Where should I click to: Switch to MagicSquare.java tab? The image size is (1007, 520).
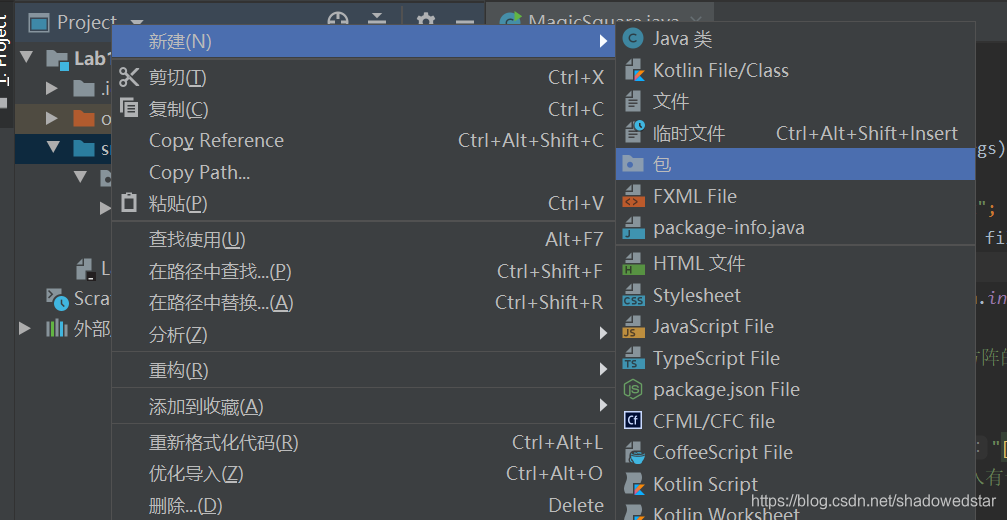[600, 21]
